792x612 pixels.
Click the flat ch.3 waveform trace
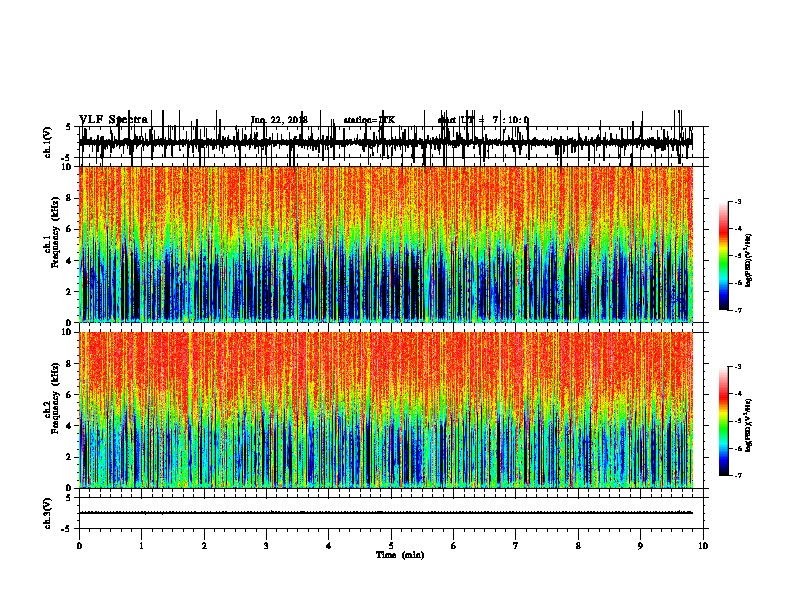point(386,513)
